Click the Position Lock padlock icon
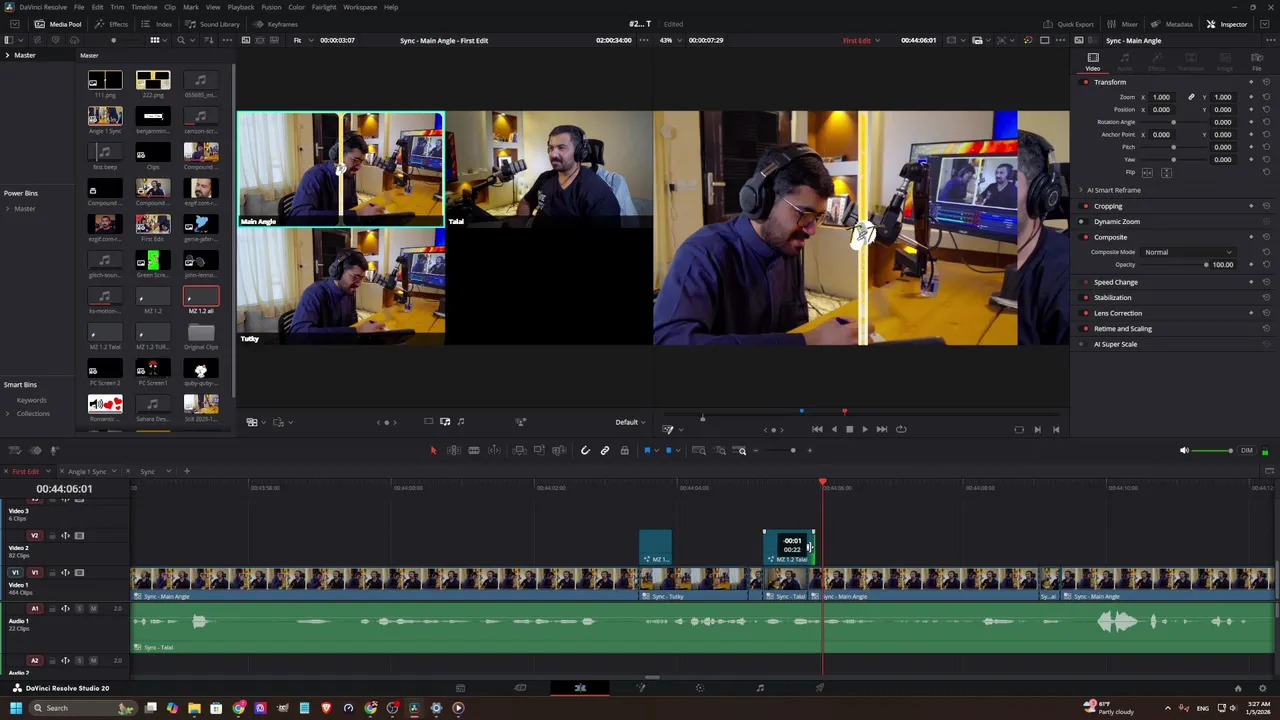1280x720 pixels. click(625, 451)
